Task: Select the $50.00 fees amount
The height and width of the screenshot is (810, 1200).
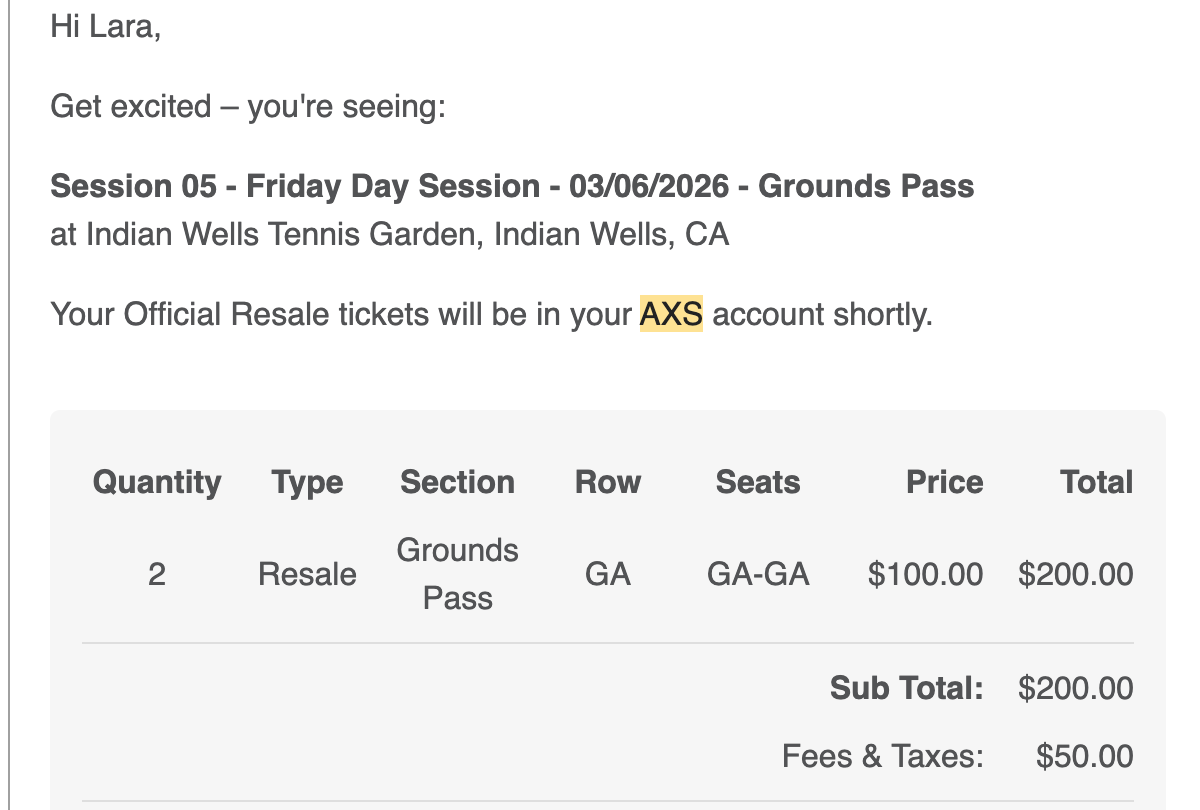Action: (x=1085, y=756)
